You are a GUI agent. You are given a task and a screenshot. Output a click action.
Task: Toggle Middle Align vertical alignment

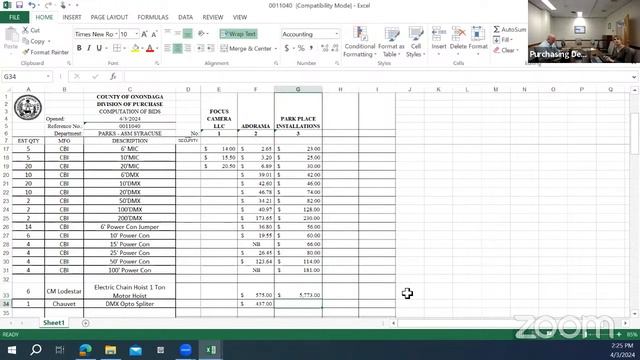[x=178, y=34]
